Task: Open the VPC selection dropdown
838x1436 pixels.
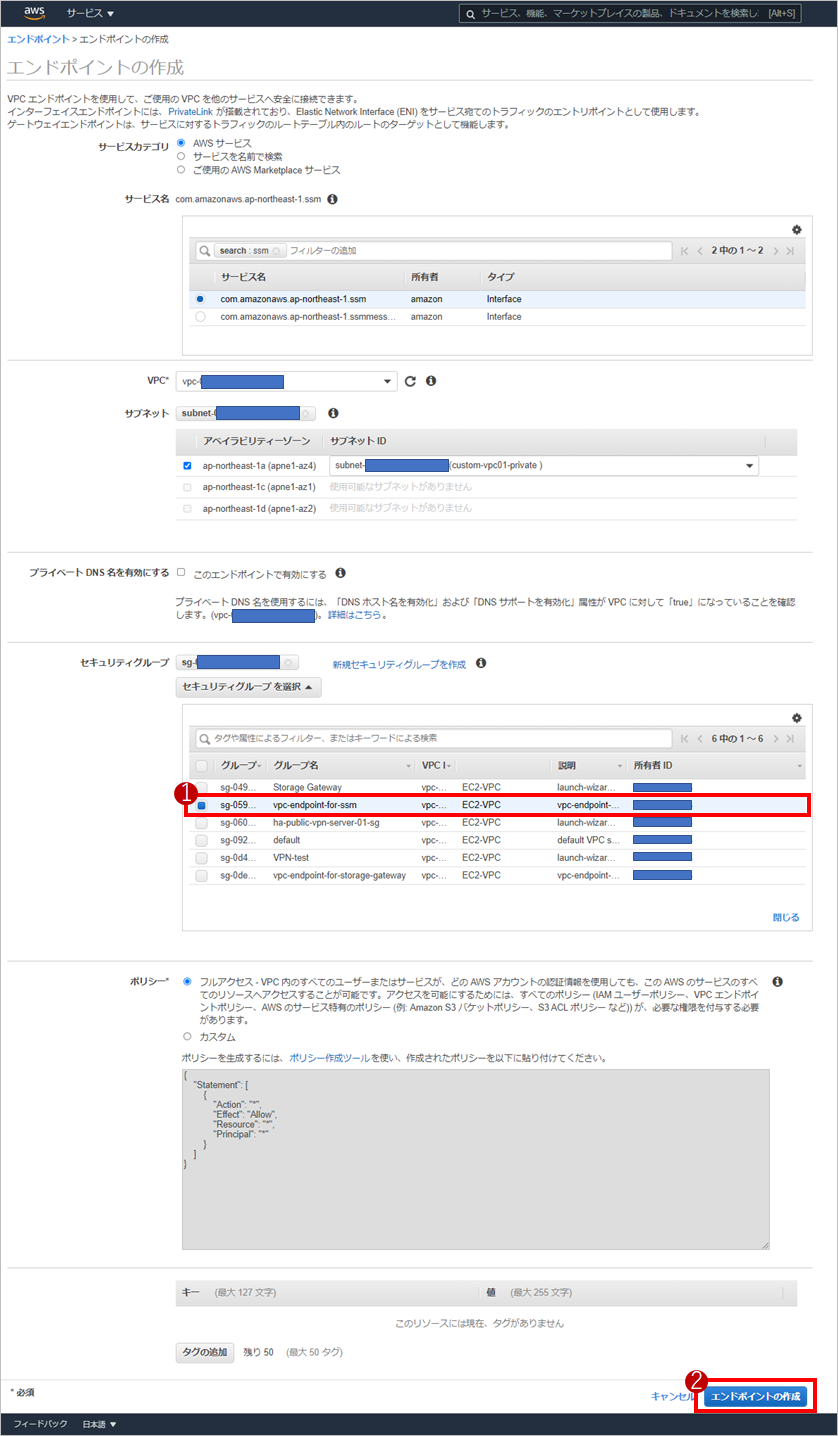Action: [x=286, y=381]
